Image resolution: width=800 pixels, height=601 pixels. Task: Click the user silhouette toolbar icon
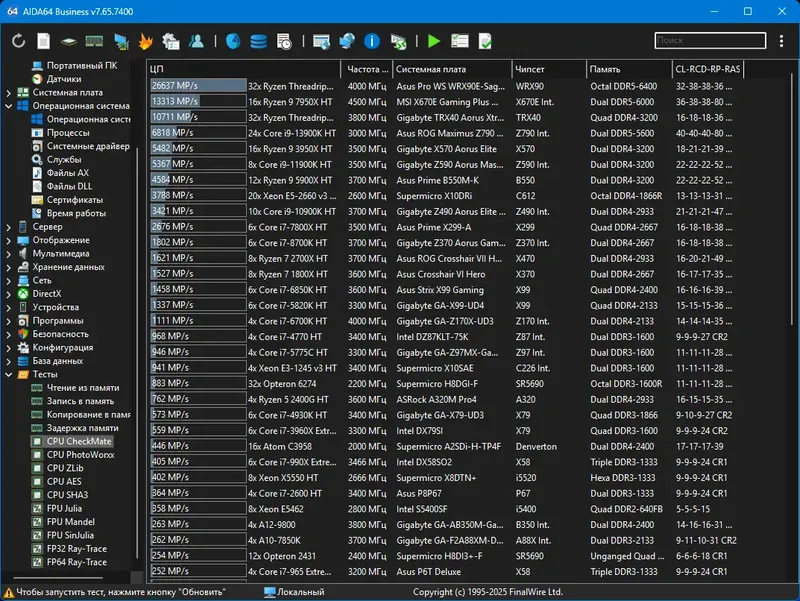point(196,41)
